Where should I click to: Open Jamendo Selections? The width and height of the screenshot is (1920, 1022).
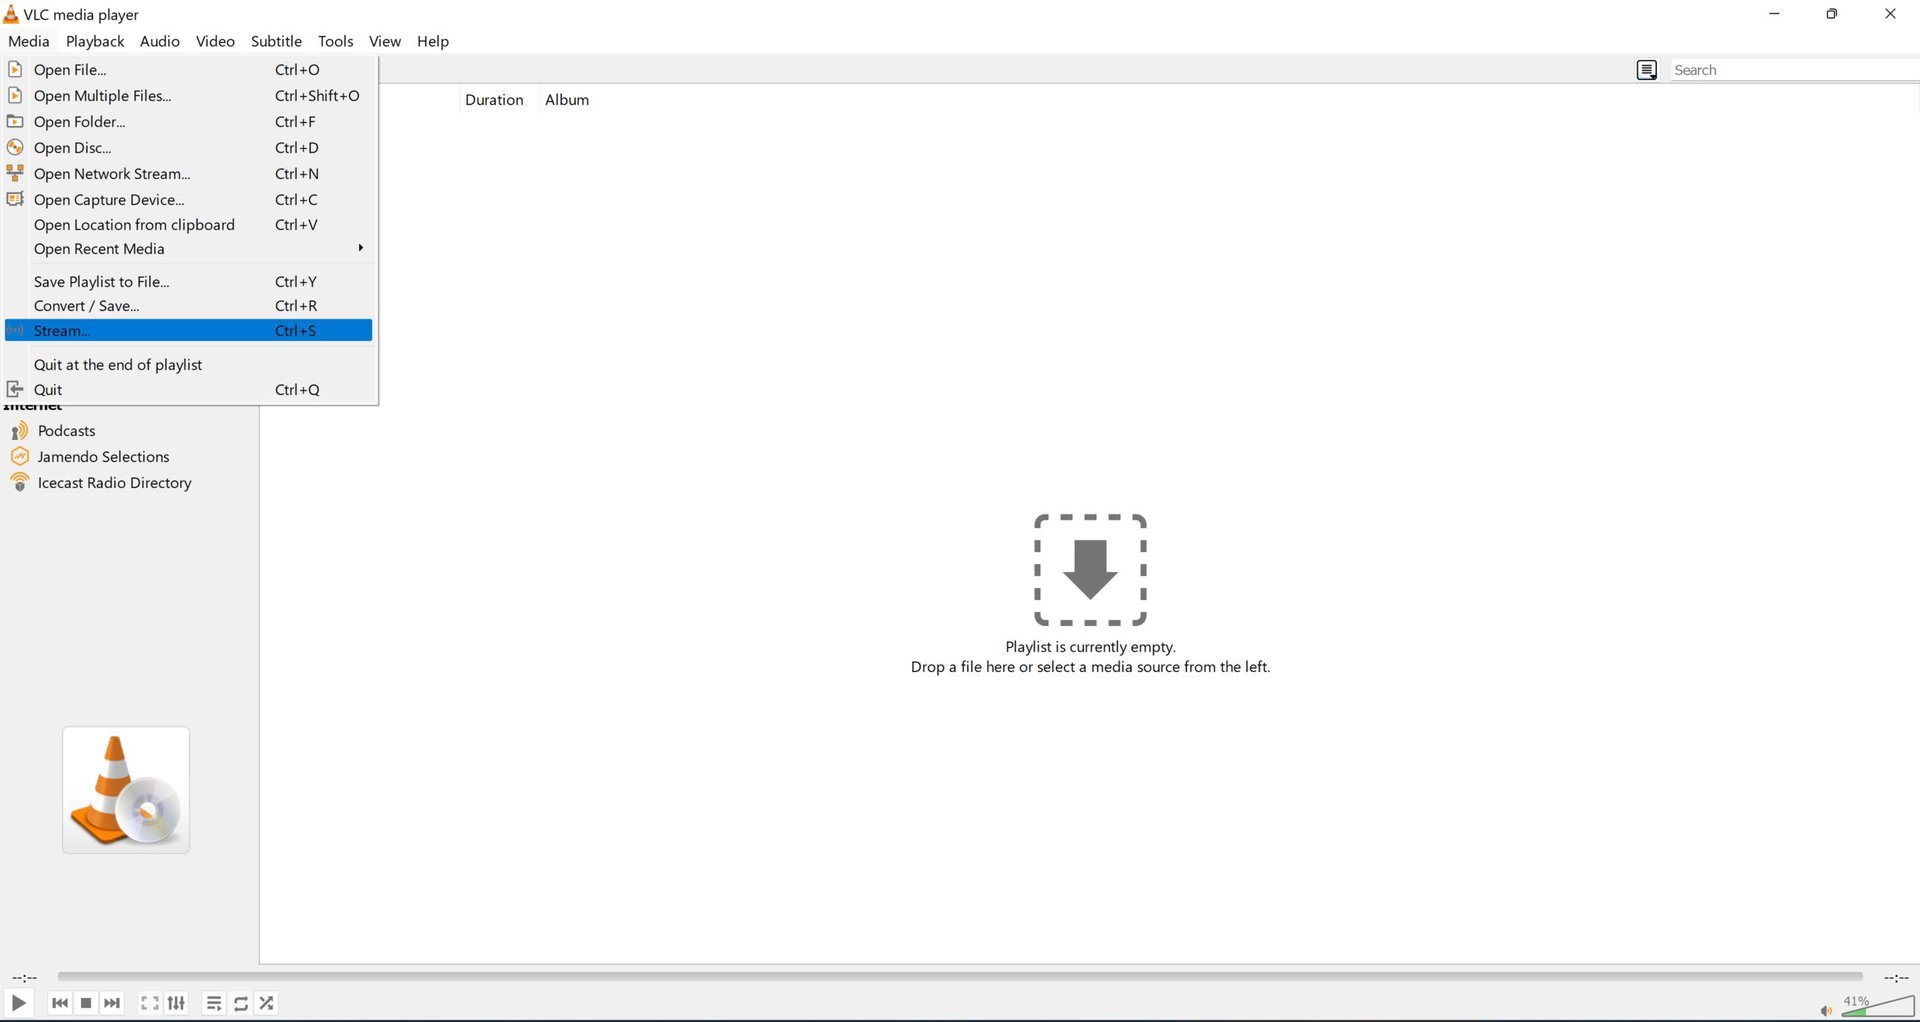click(103, 456)
